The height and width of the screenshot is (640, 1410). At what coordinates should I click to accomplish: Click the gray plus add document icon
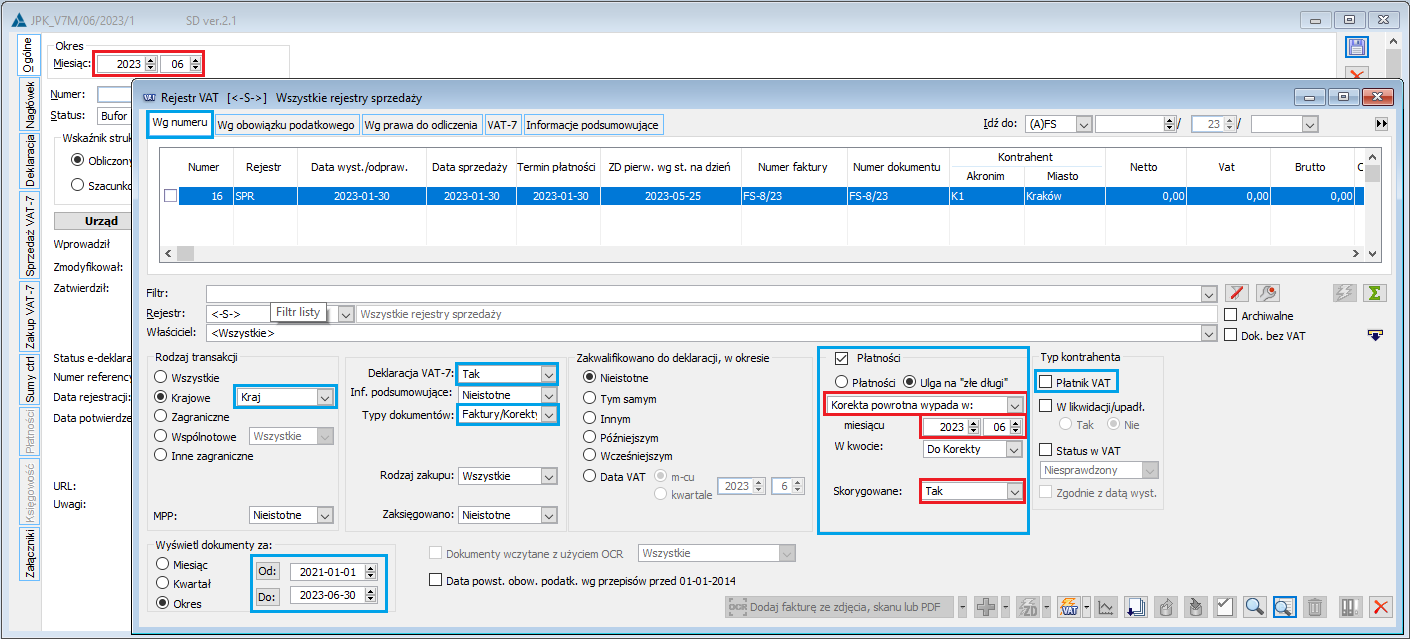coord(986,606)
